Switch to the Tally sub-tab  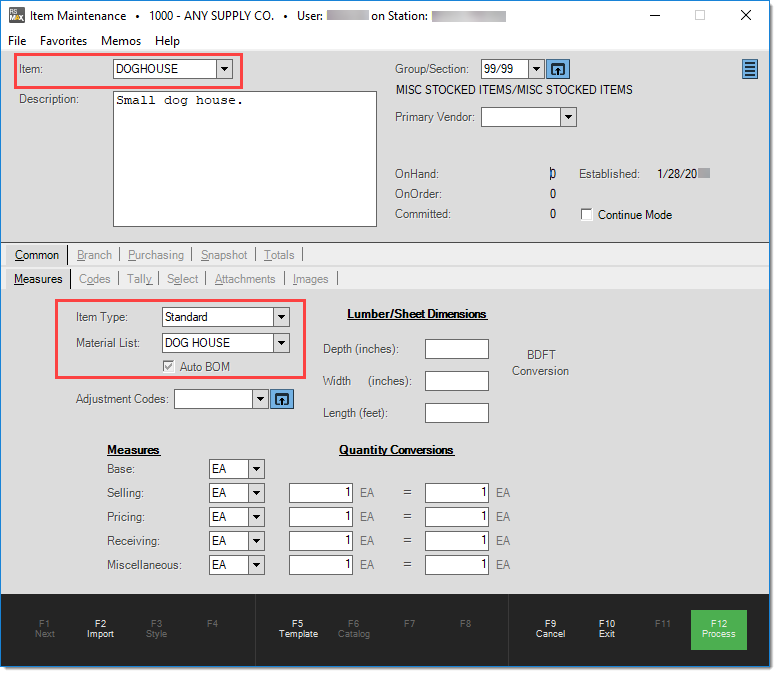pyautogui.click(x=140, y=281)
